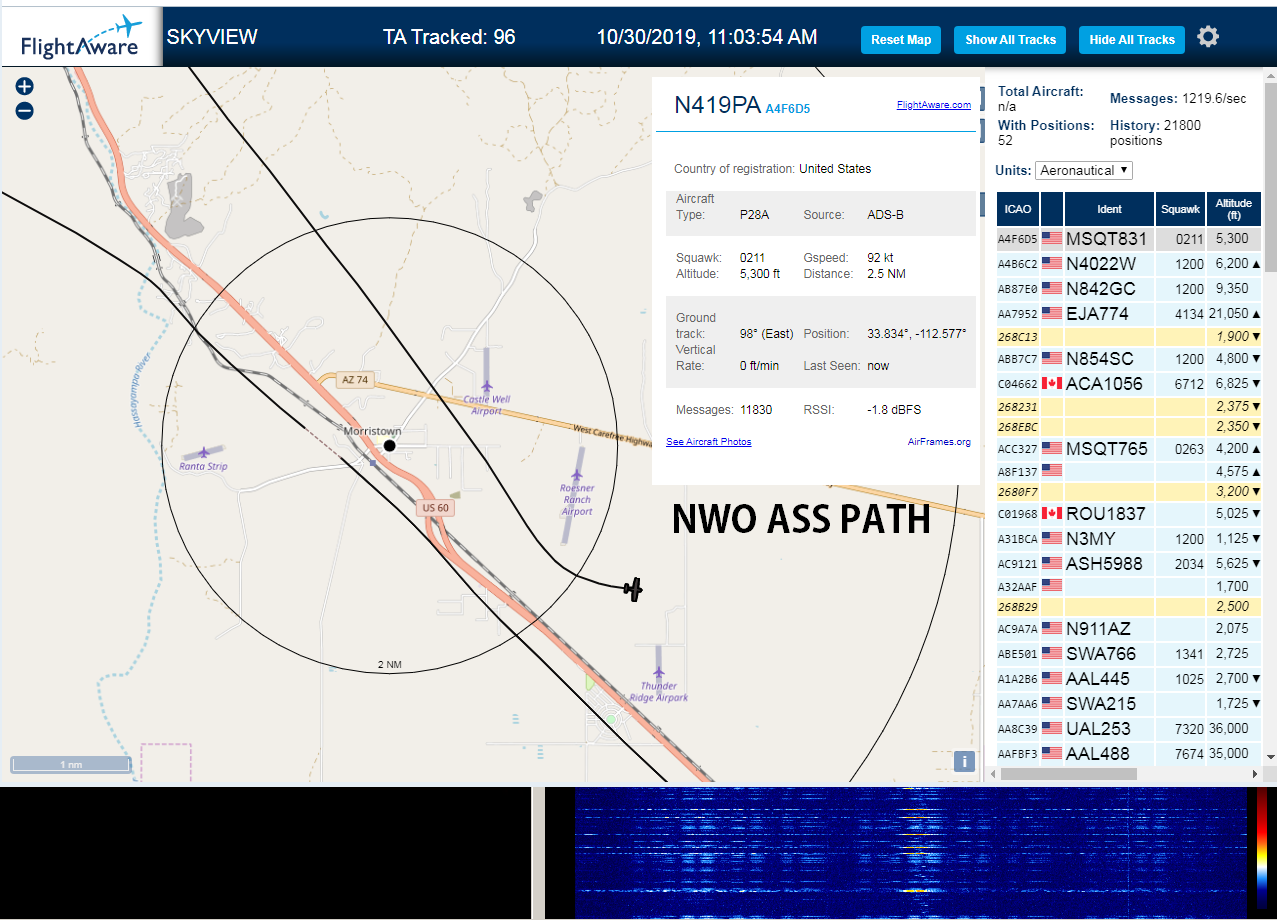Open AirFrames.org link

939,442
